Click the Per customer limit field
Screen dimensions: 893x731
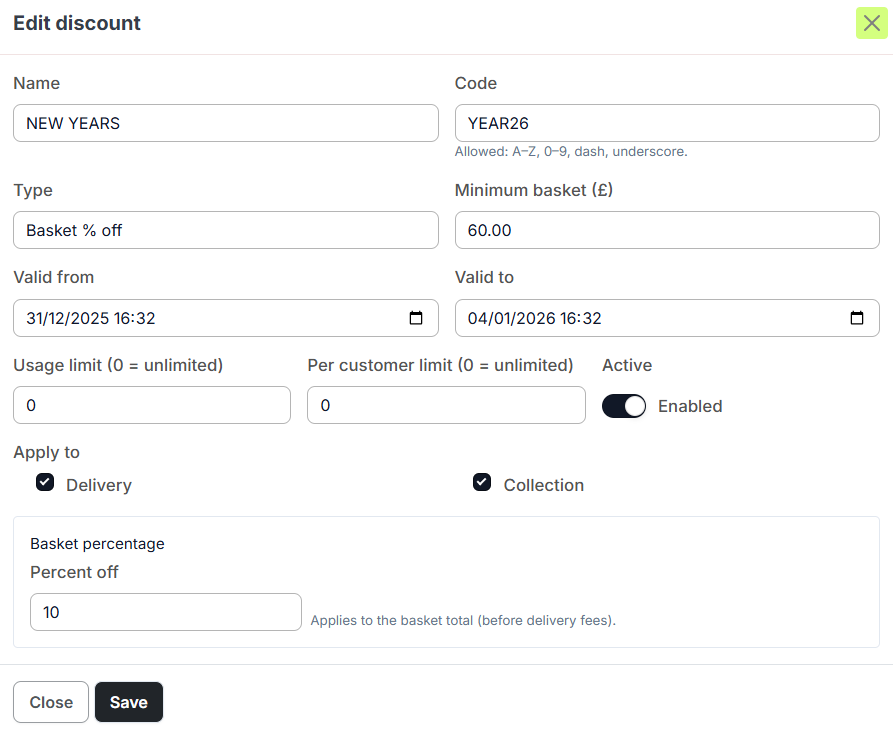point(446,405)
